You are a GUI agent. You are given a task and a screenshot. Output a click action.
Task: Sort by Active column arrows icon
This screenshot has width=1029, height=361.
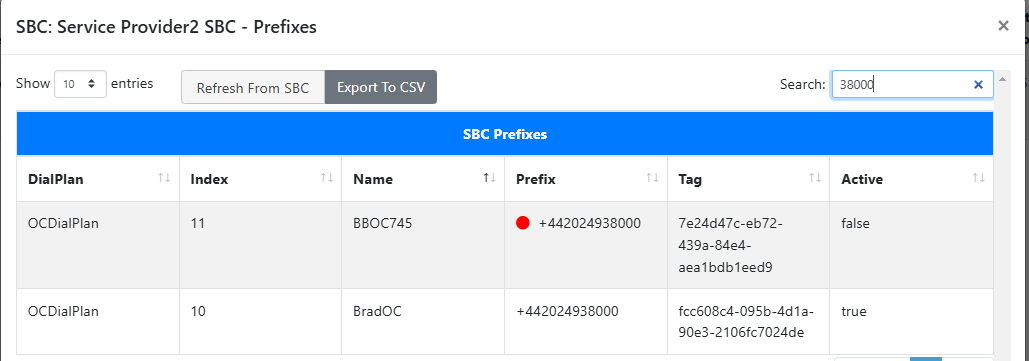coord(978,179)
